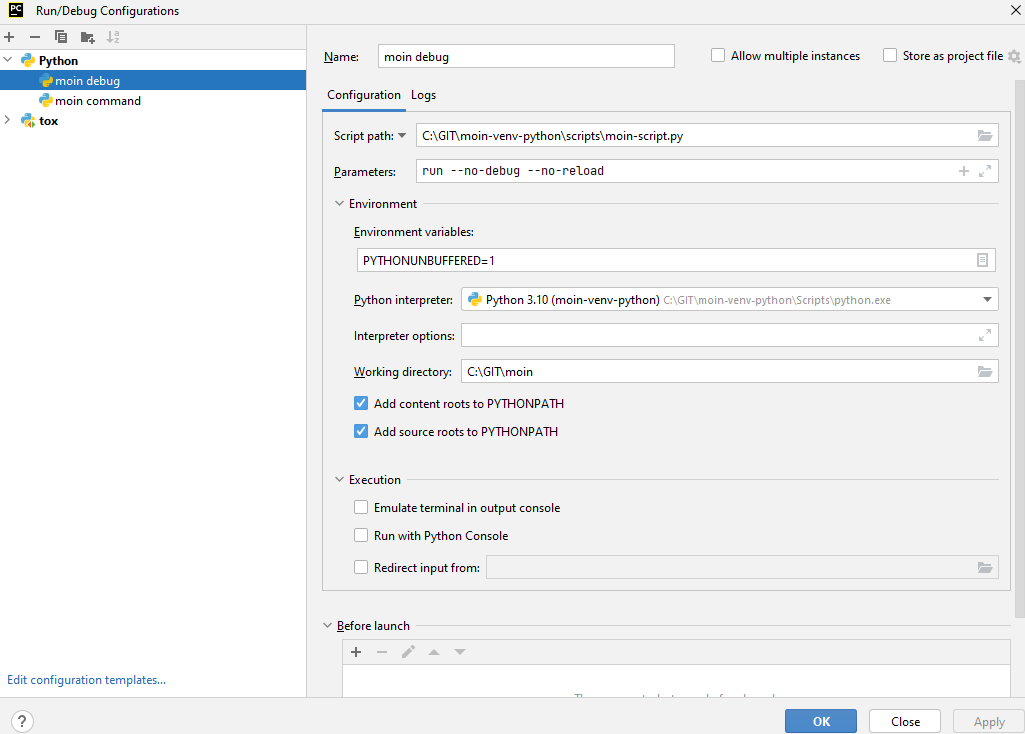Enable the Redirect input from checkbox
Viewport: 1025px width, 734px height.
[361, 567]
